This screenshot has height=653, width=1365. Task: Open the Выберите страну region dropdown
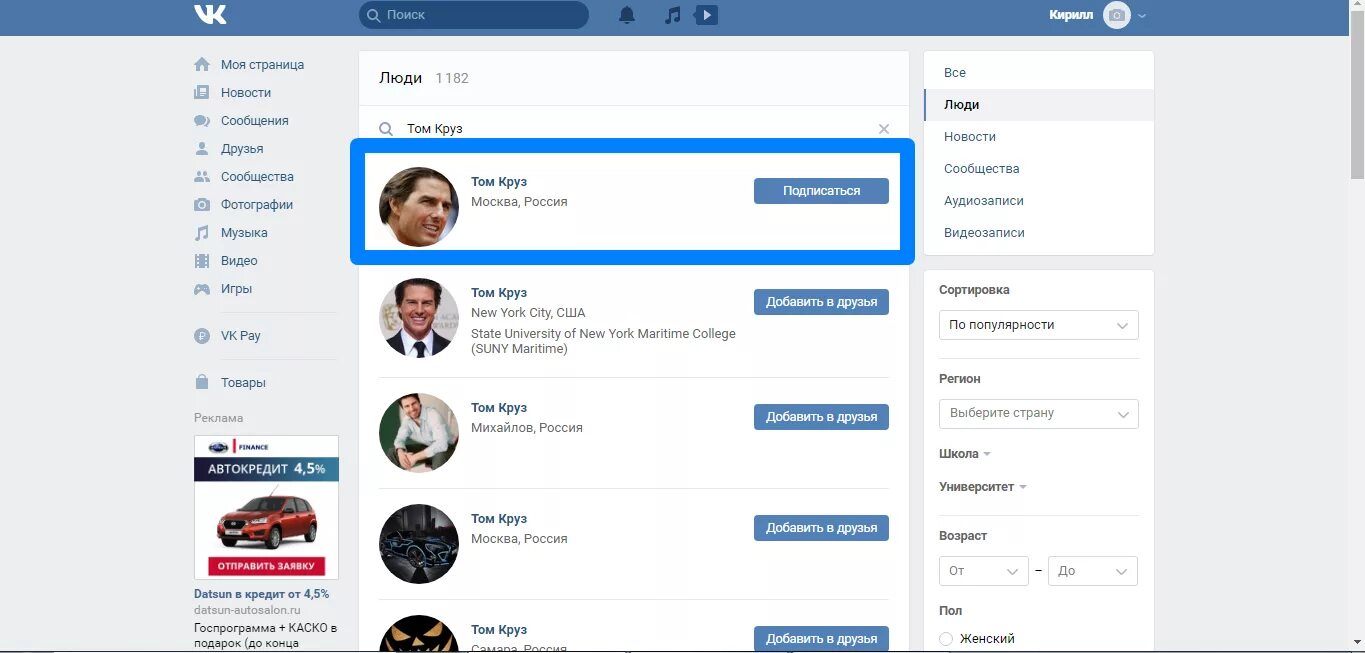click(1038, 413)
